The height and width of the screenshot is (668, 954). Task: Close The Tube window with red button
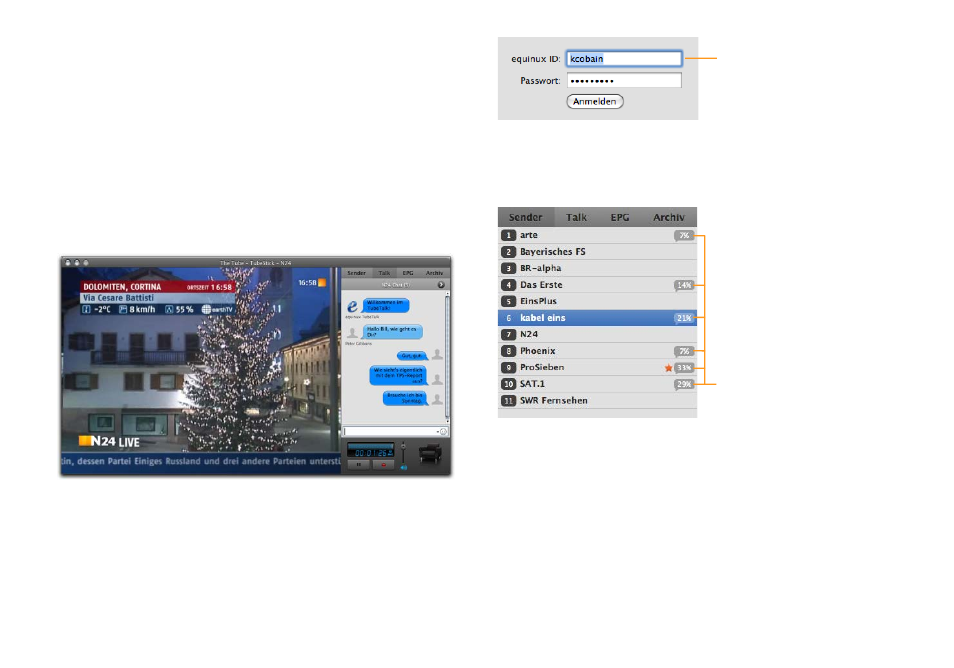coord(68,263)
